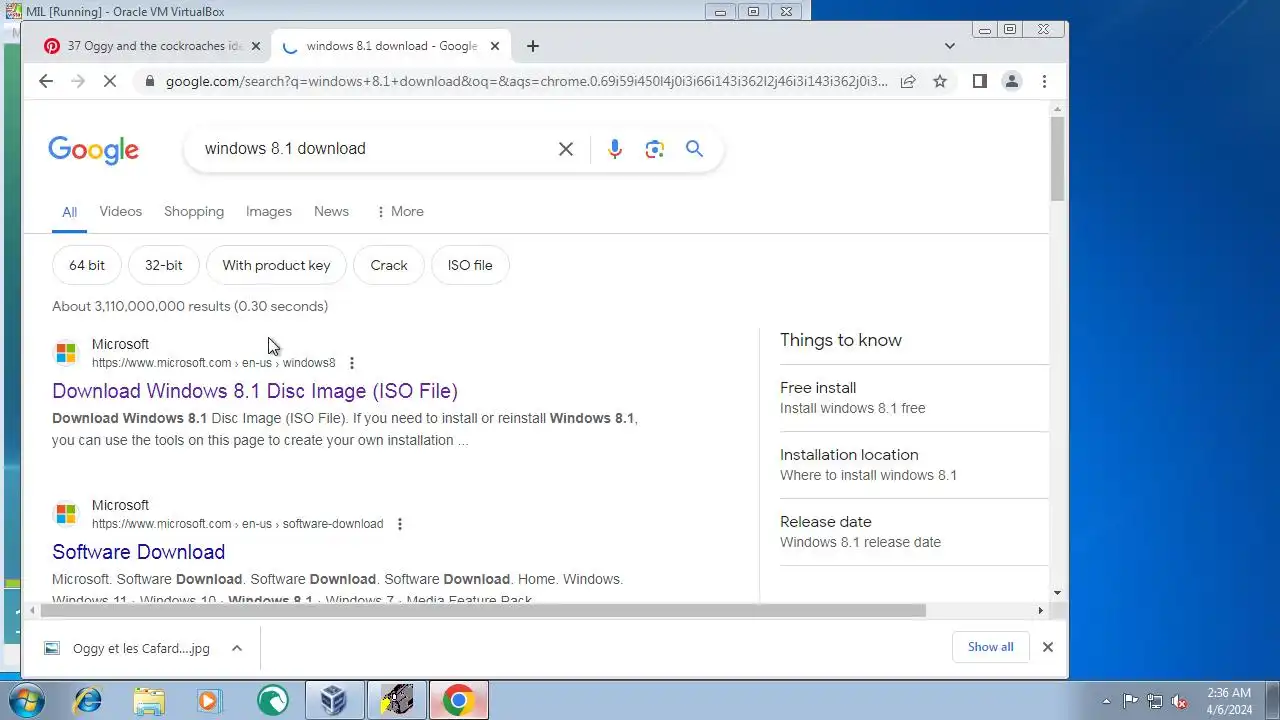Filter results by 32-bit chip
1280x720 pixels.
pos(164,266)
